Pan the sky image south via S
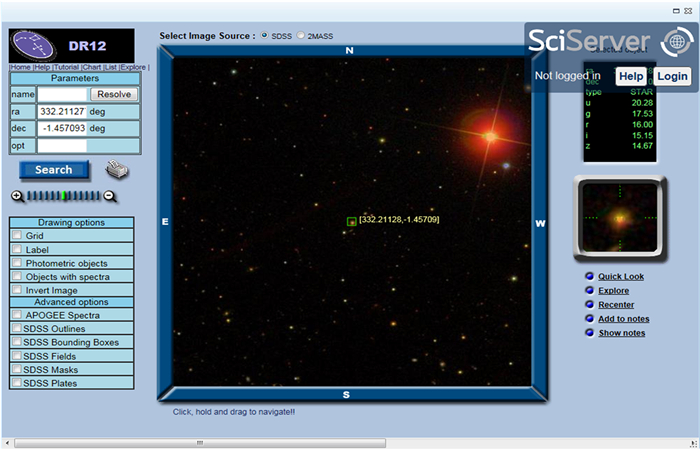Viewport: 700px width, 450px height. click(347, 395)
